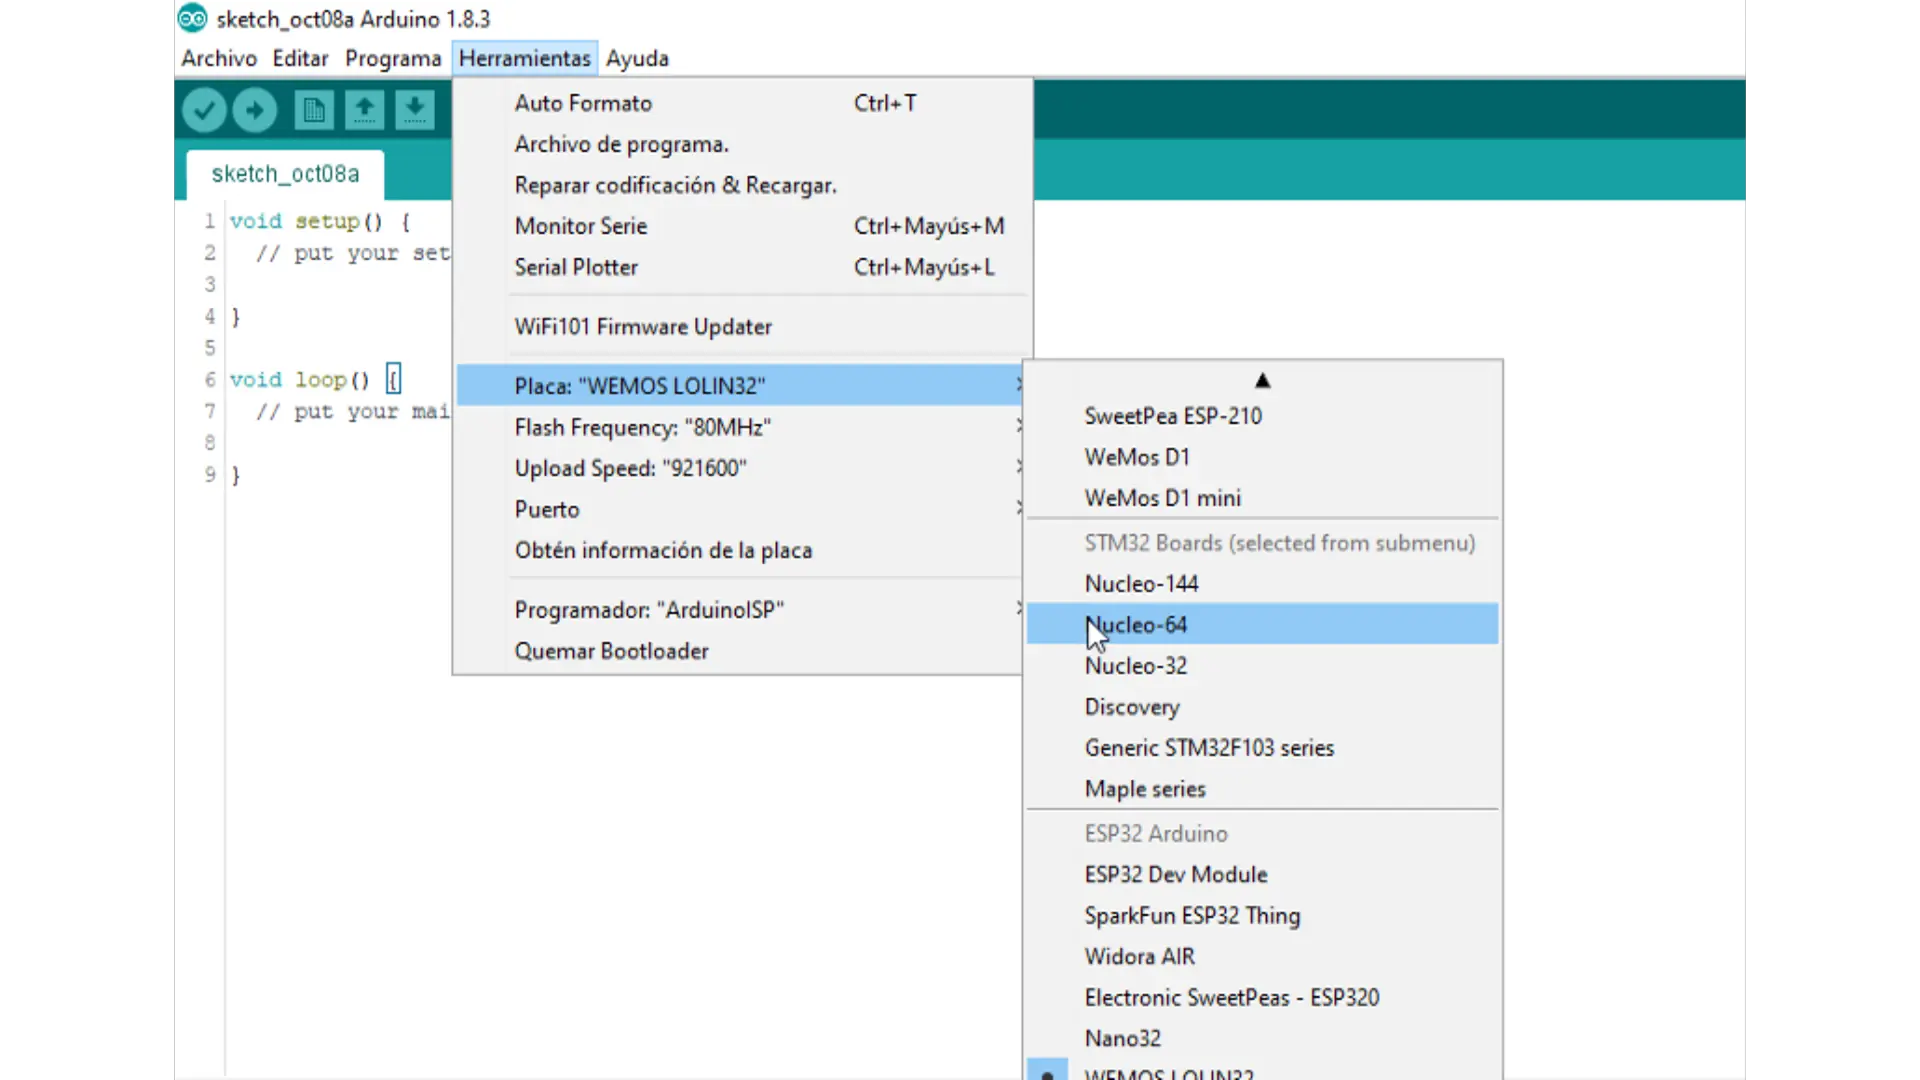
Task: Open the Ayuda menu
Action: 637,58
